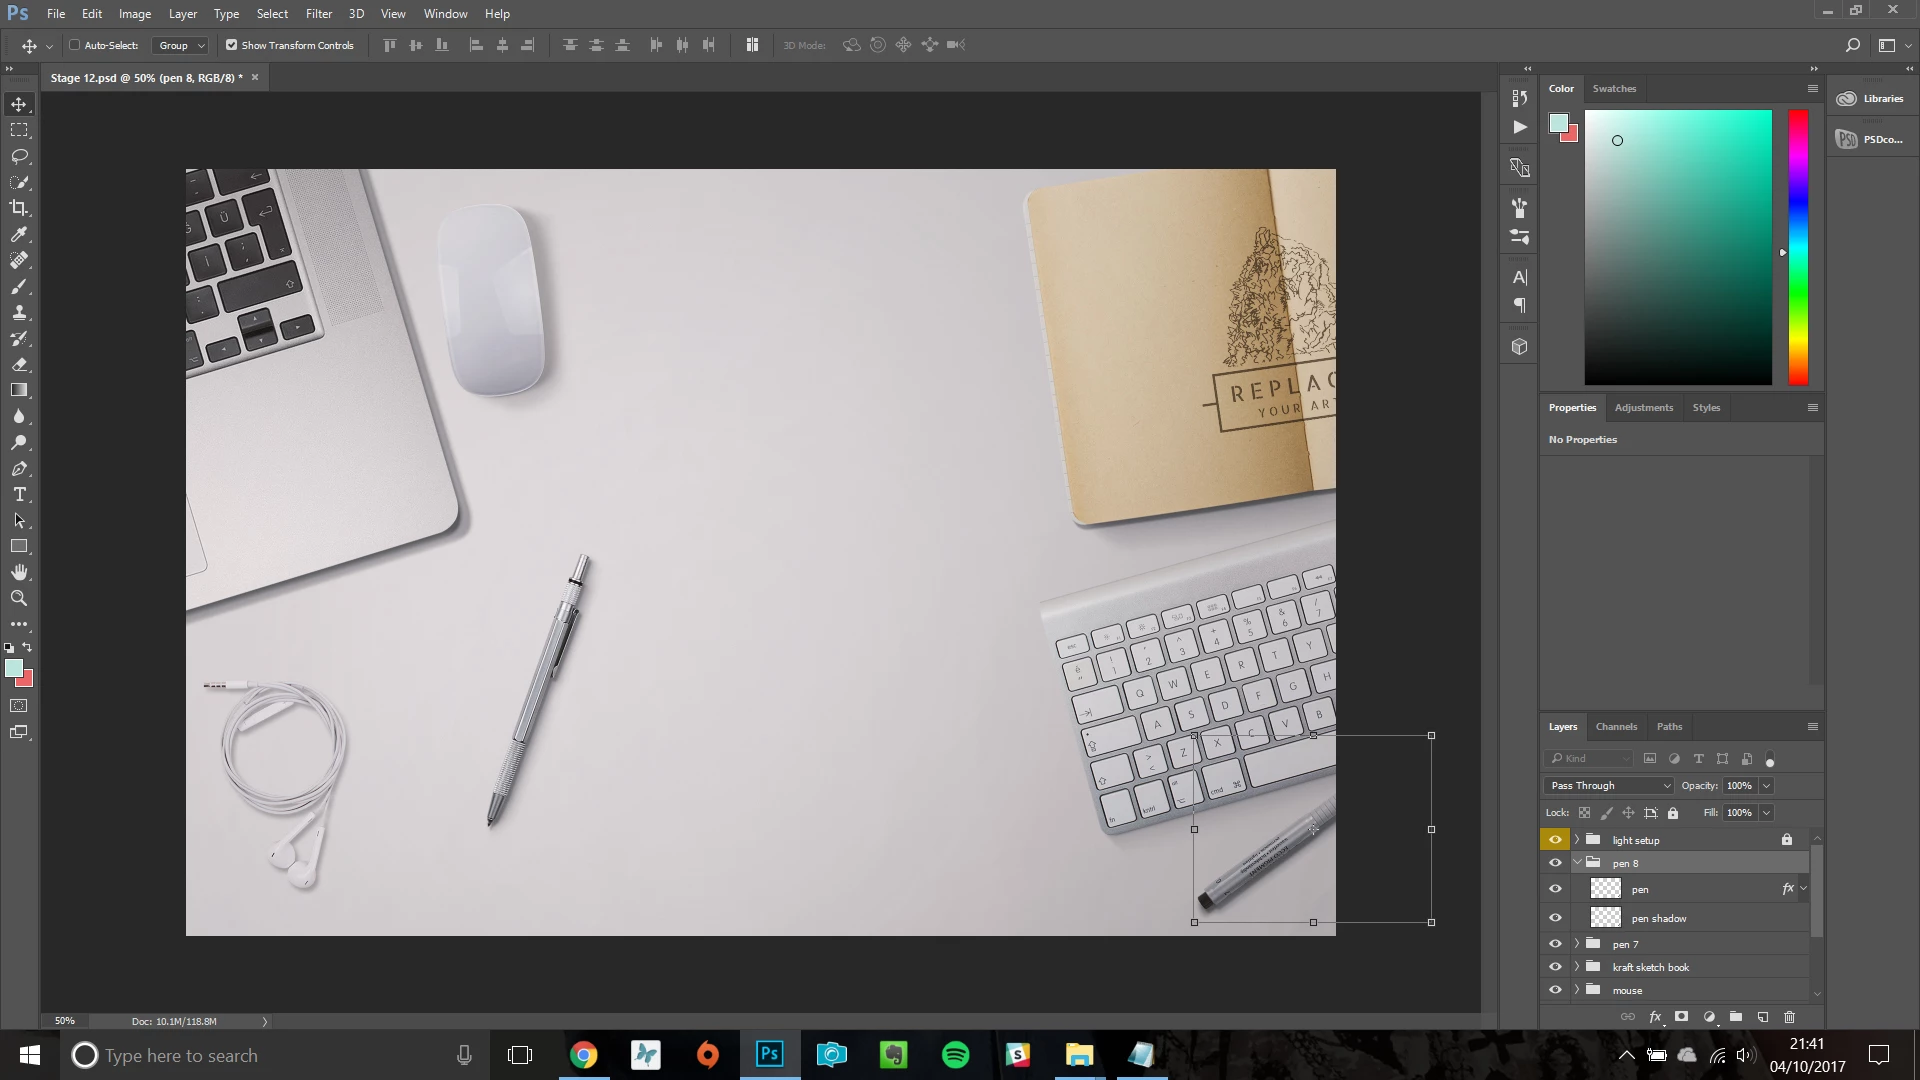Open the Filter menu
This screenshot has width=1920, height=1080.
(318, 14)
